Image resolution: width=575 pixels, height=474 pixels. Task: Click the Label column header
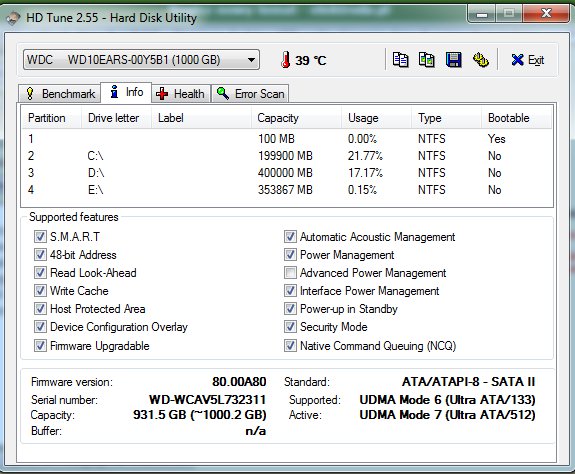[x=201, y=118]
